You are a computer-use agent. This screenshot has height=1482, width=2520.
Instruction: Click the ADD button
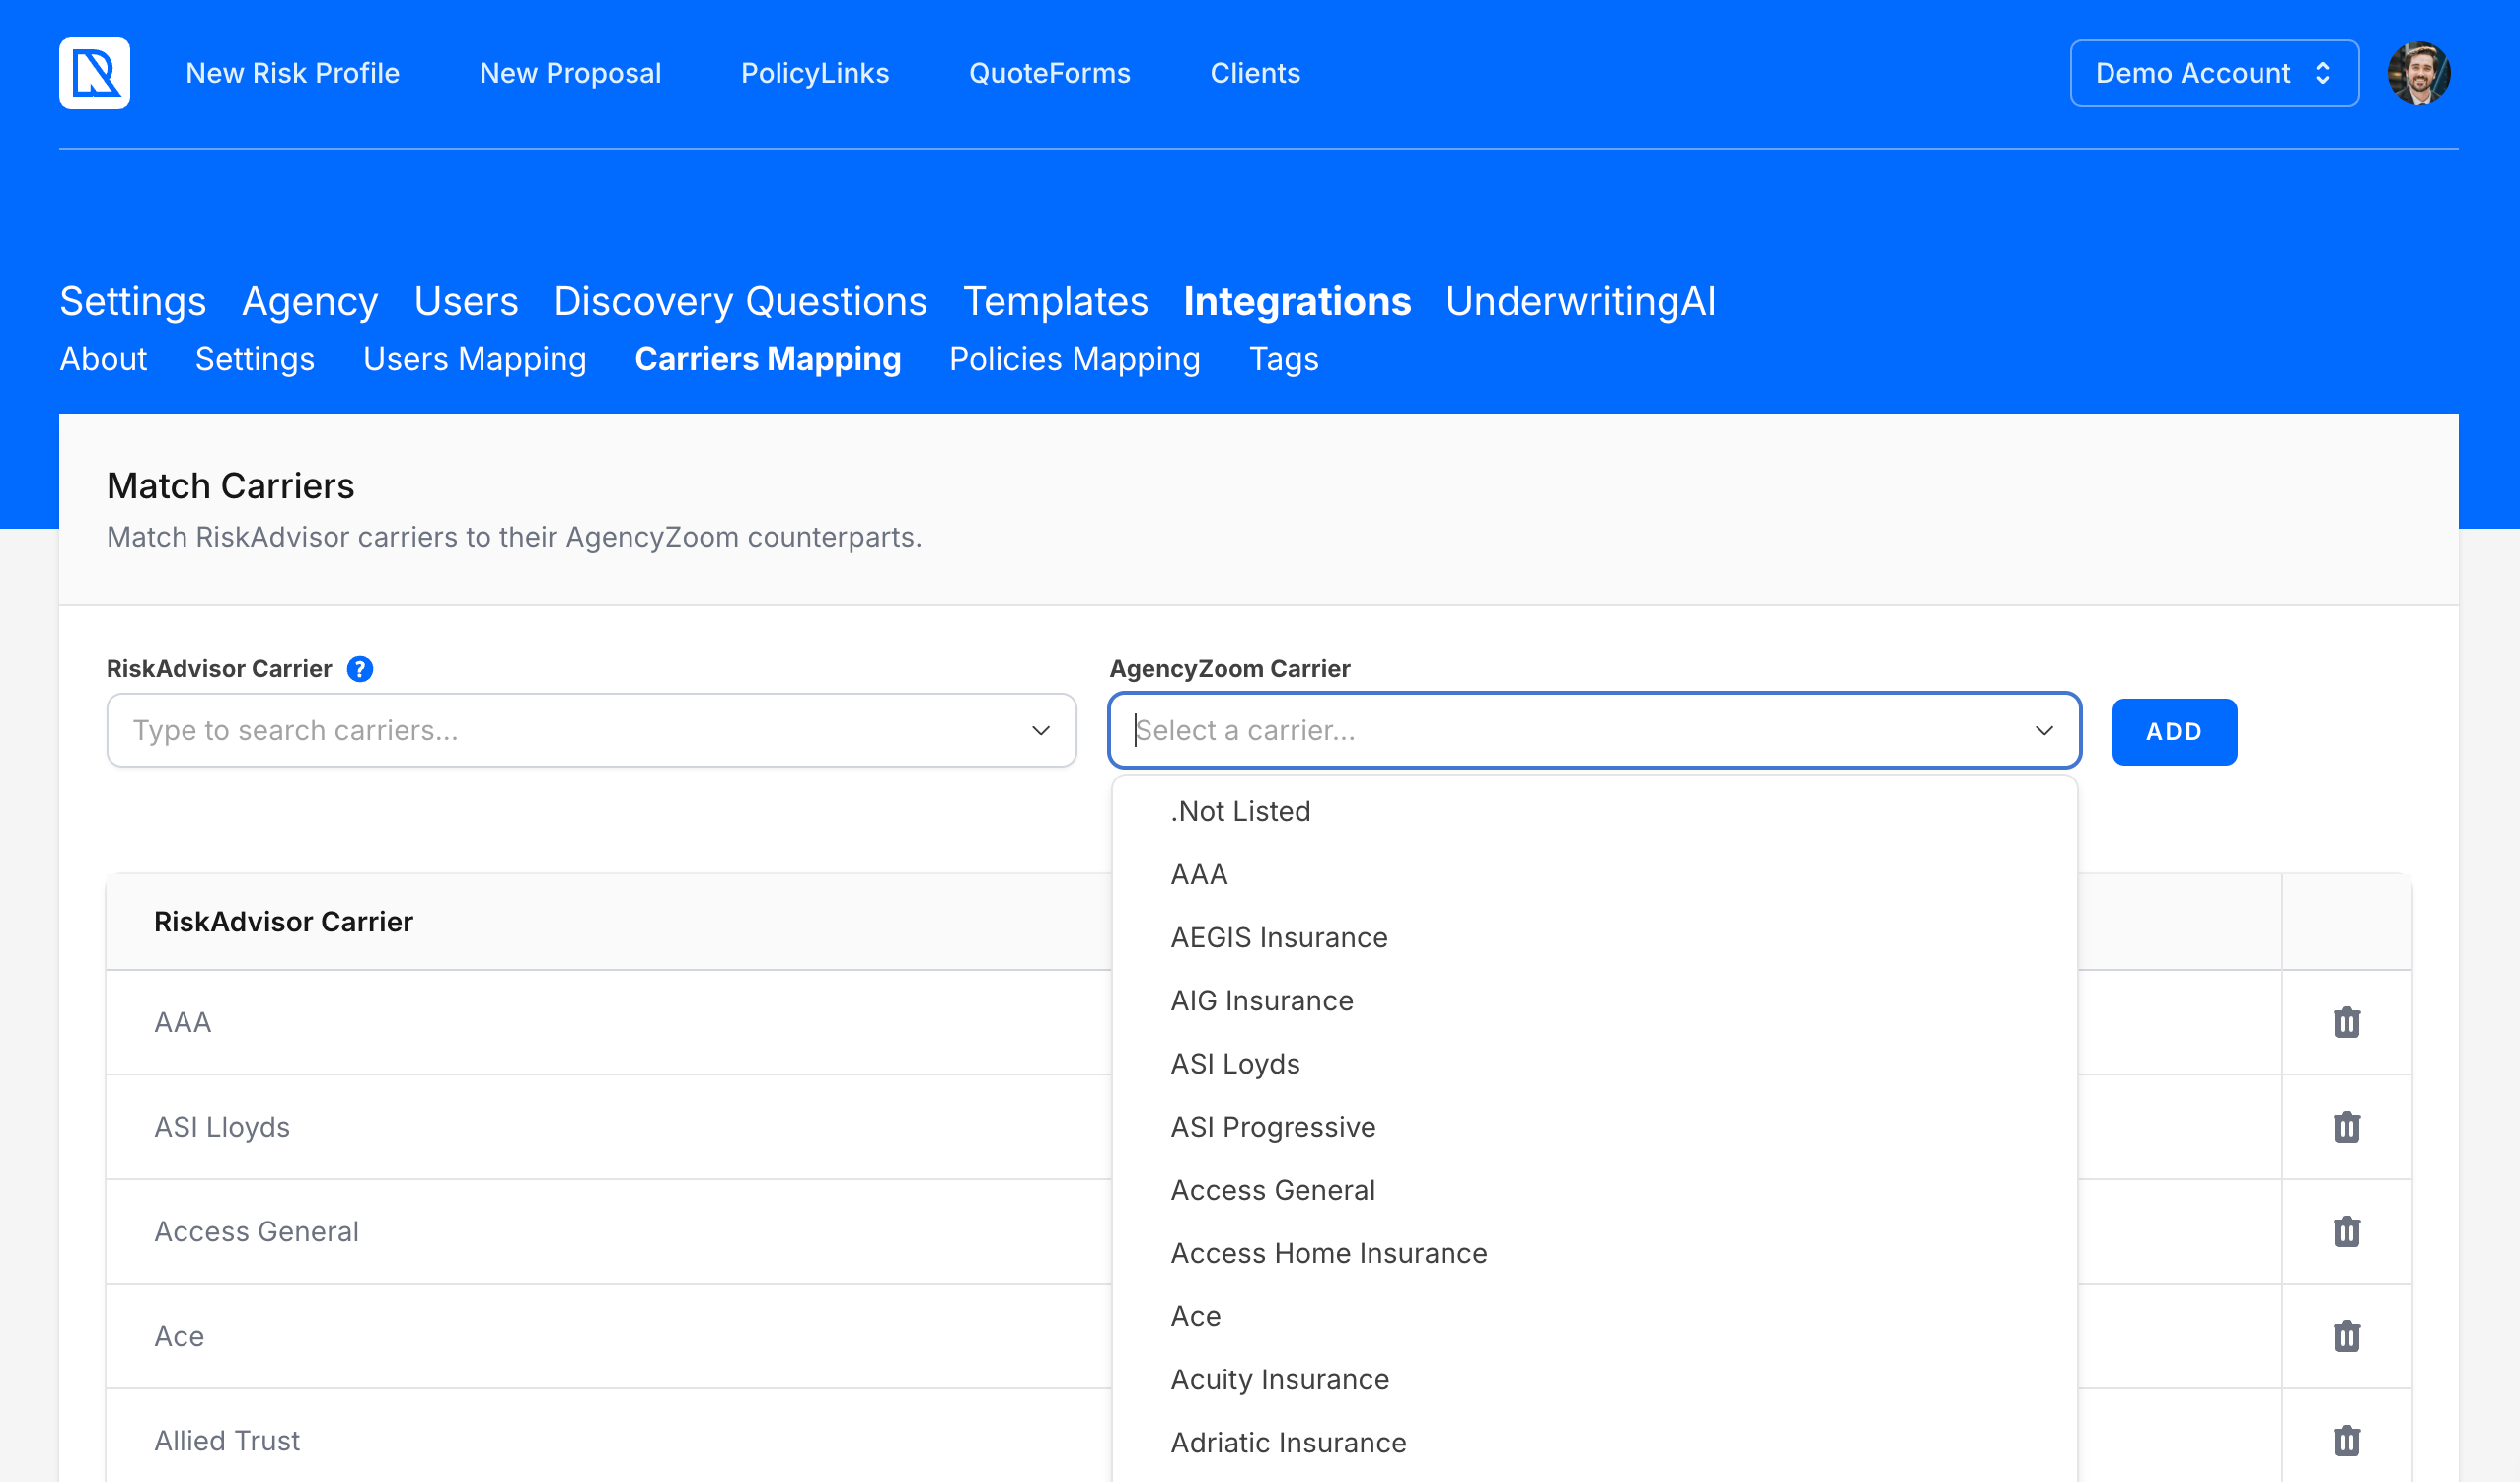coord(2174,732)
